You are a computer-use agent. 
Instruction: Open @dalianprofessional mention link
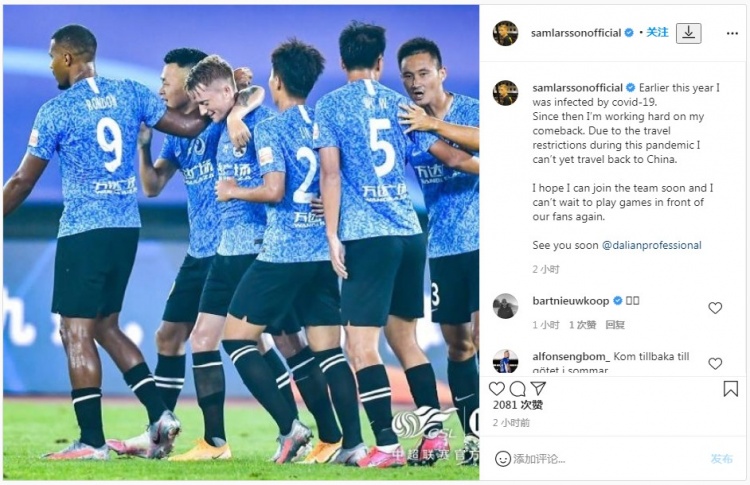coord(651,245)
